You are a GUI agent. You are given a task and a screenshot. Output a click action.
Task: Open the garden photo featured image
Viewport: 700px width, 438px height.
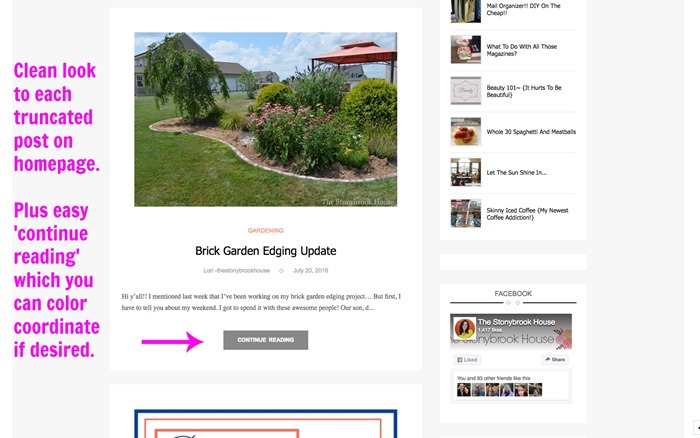tap(266, 119)
